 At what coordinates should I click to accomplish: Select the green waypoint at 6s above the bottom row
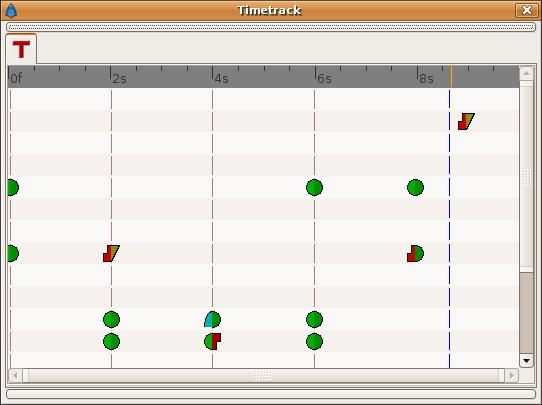click(x=315, y=319)
